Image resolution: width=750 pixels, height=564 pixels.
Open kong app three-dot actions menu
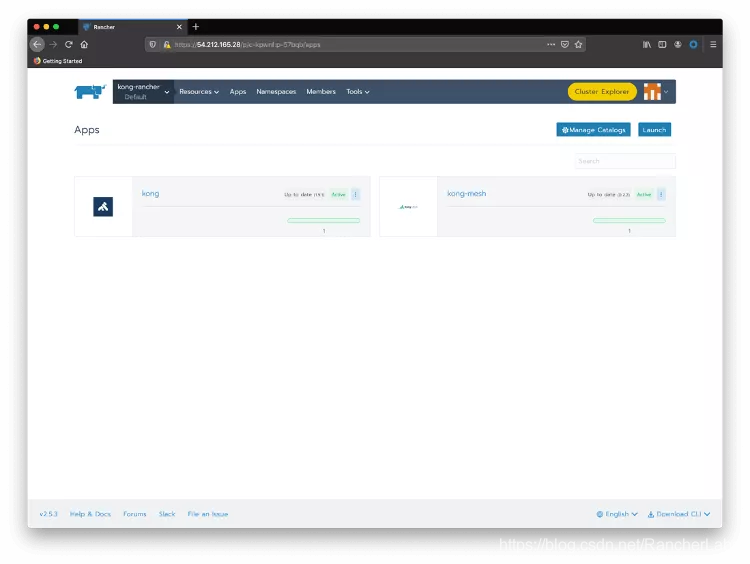(x=355, y=194)
